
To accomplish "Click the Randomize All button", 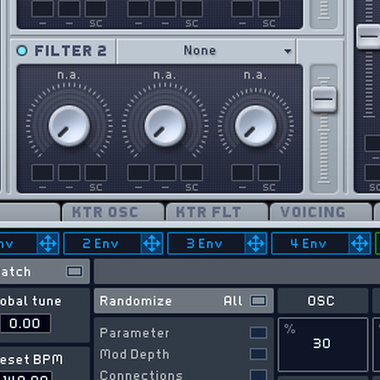I will pyautogui.click(x=184, y=301).
